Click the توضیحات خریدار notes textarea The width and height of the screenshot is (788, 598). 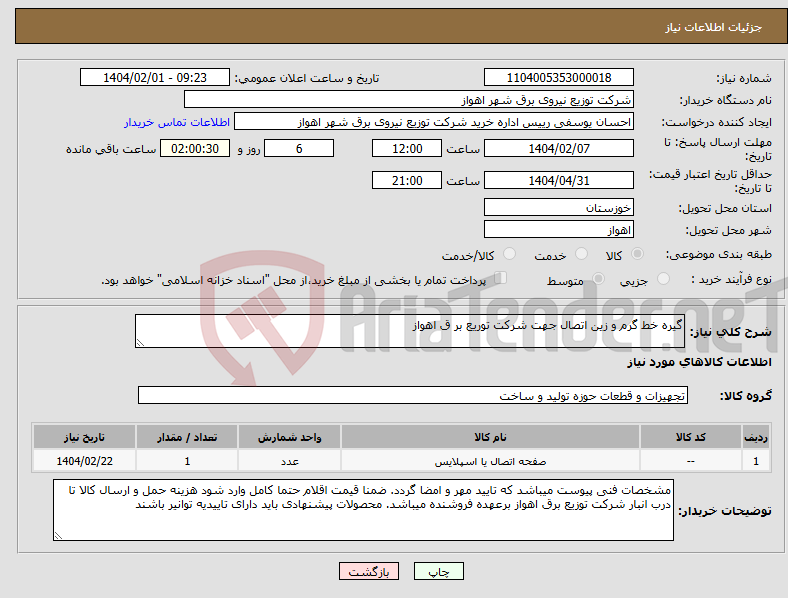coord(363,510)
